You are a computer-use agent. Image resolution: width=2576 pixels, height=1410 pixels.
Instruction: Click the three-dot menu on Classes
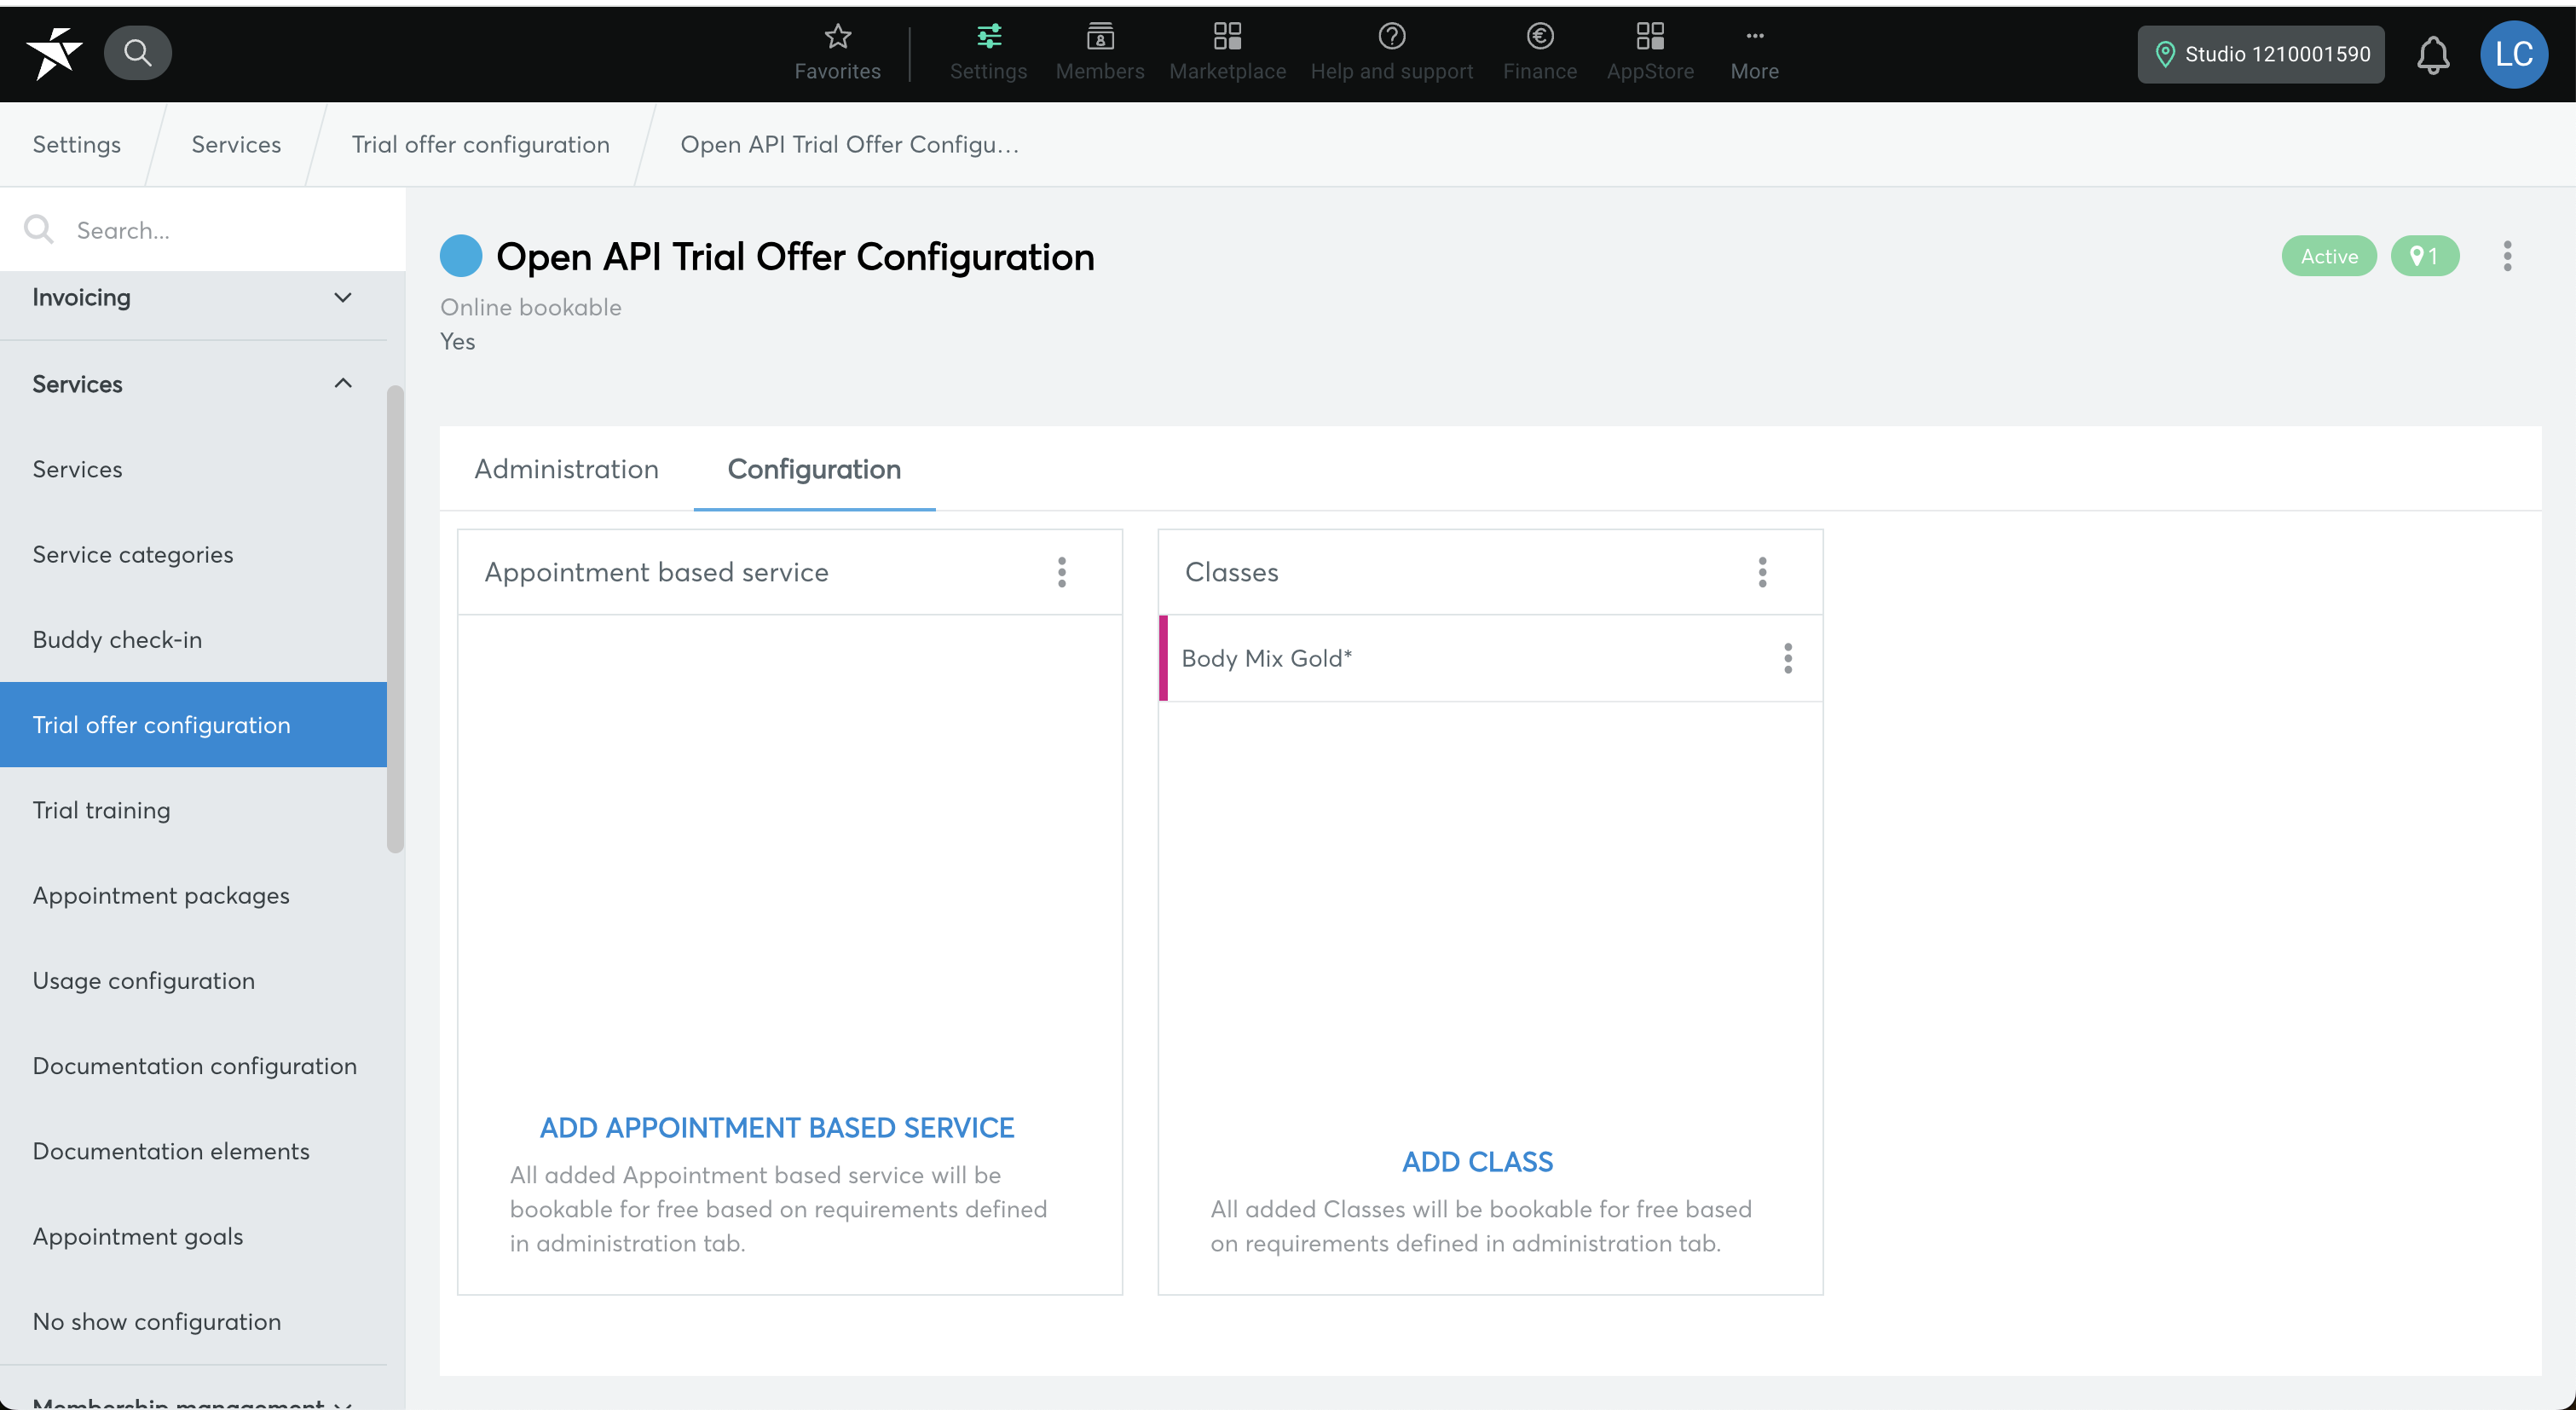pos(1764,571)
